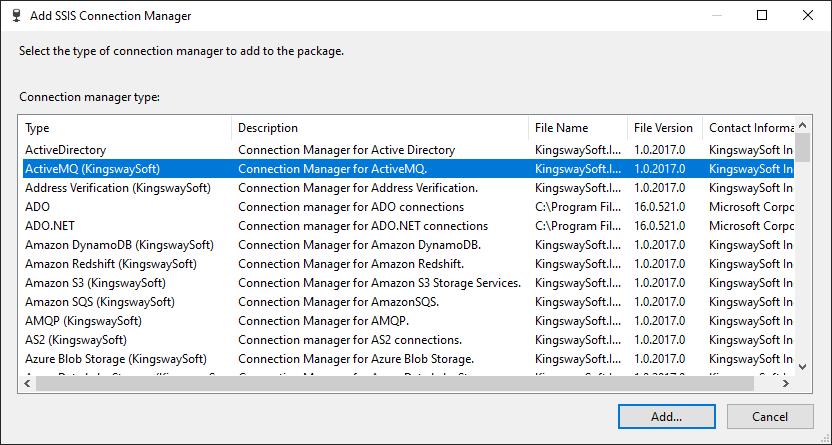Image resolution: width=832 pixels, height=445 pixels.
Task: Click the horizontal scrollbar thumb
Action: [395, 383]
